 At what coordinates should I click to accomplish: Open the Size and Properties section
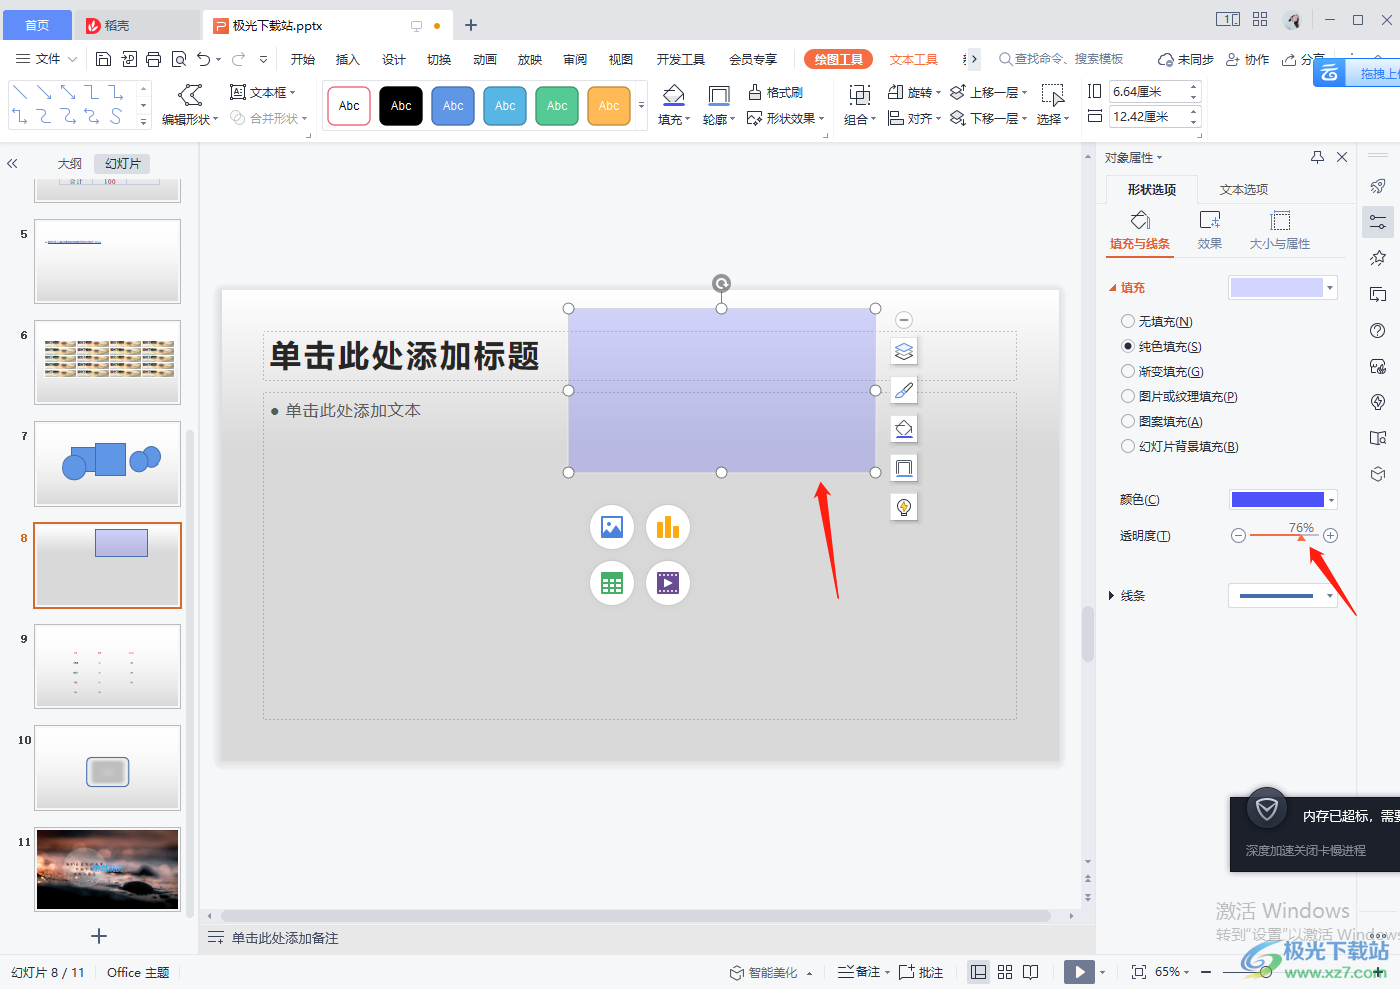tap(1280, 230)
